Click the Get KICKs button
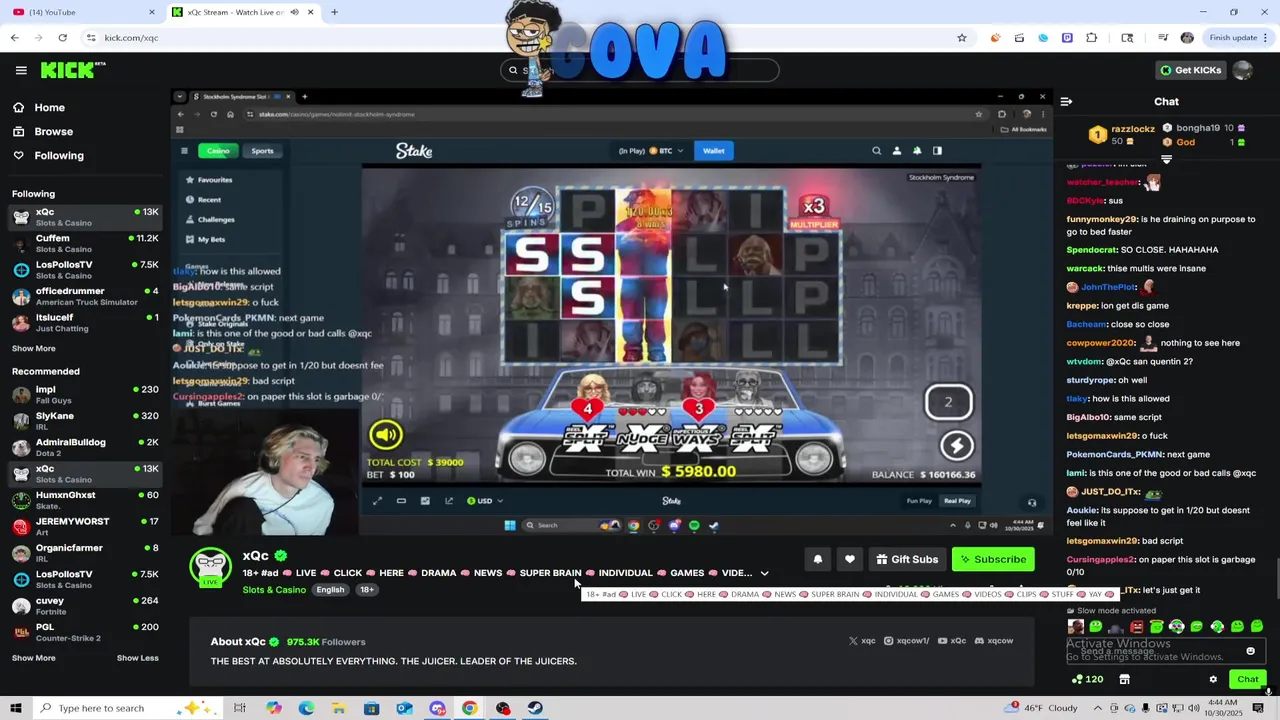The width and height of the screenshot is (1280, 720). tap(1190, 70)
